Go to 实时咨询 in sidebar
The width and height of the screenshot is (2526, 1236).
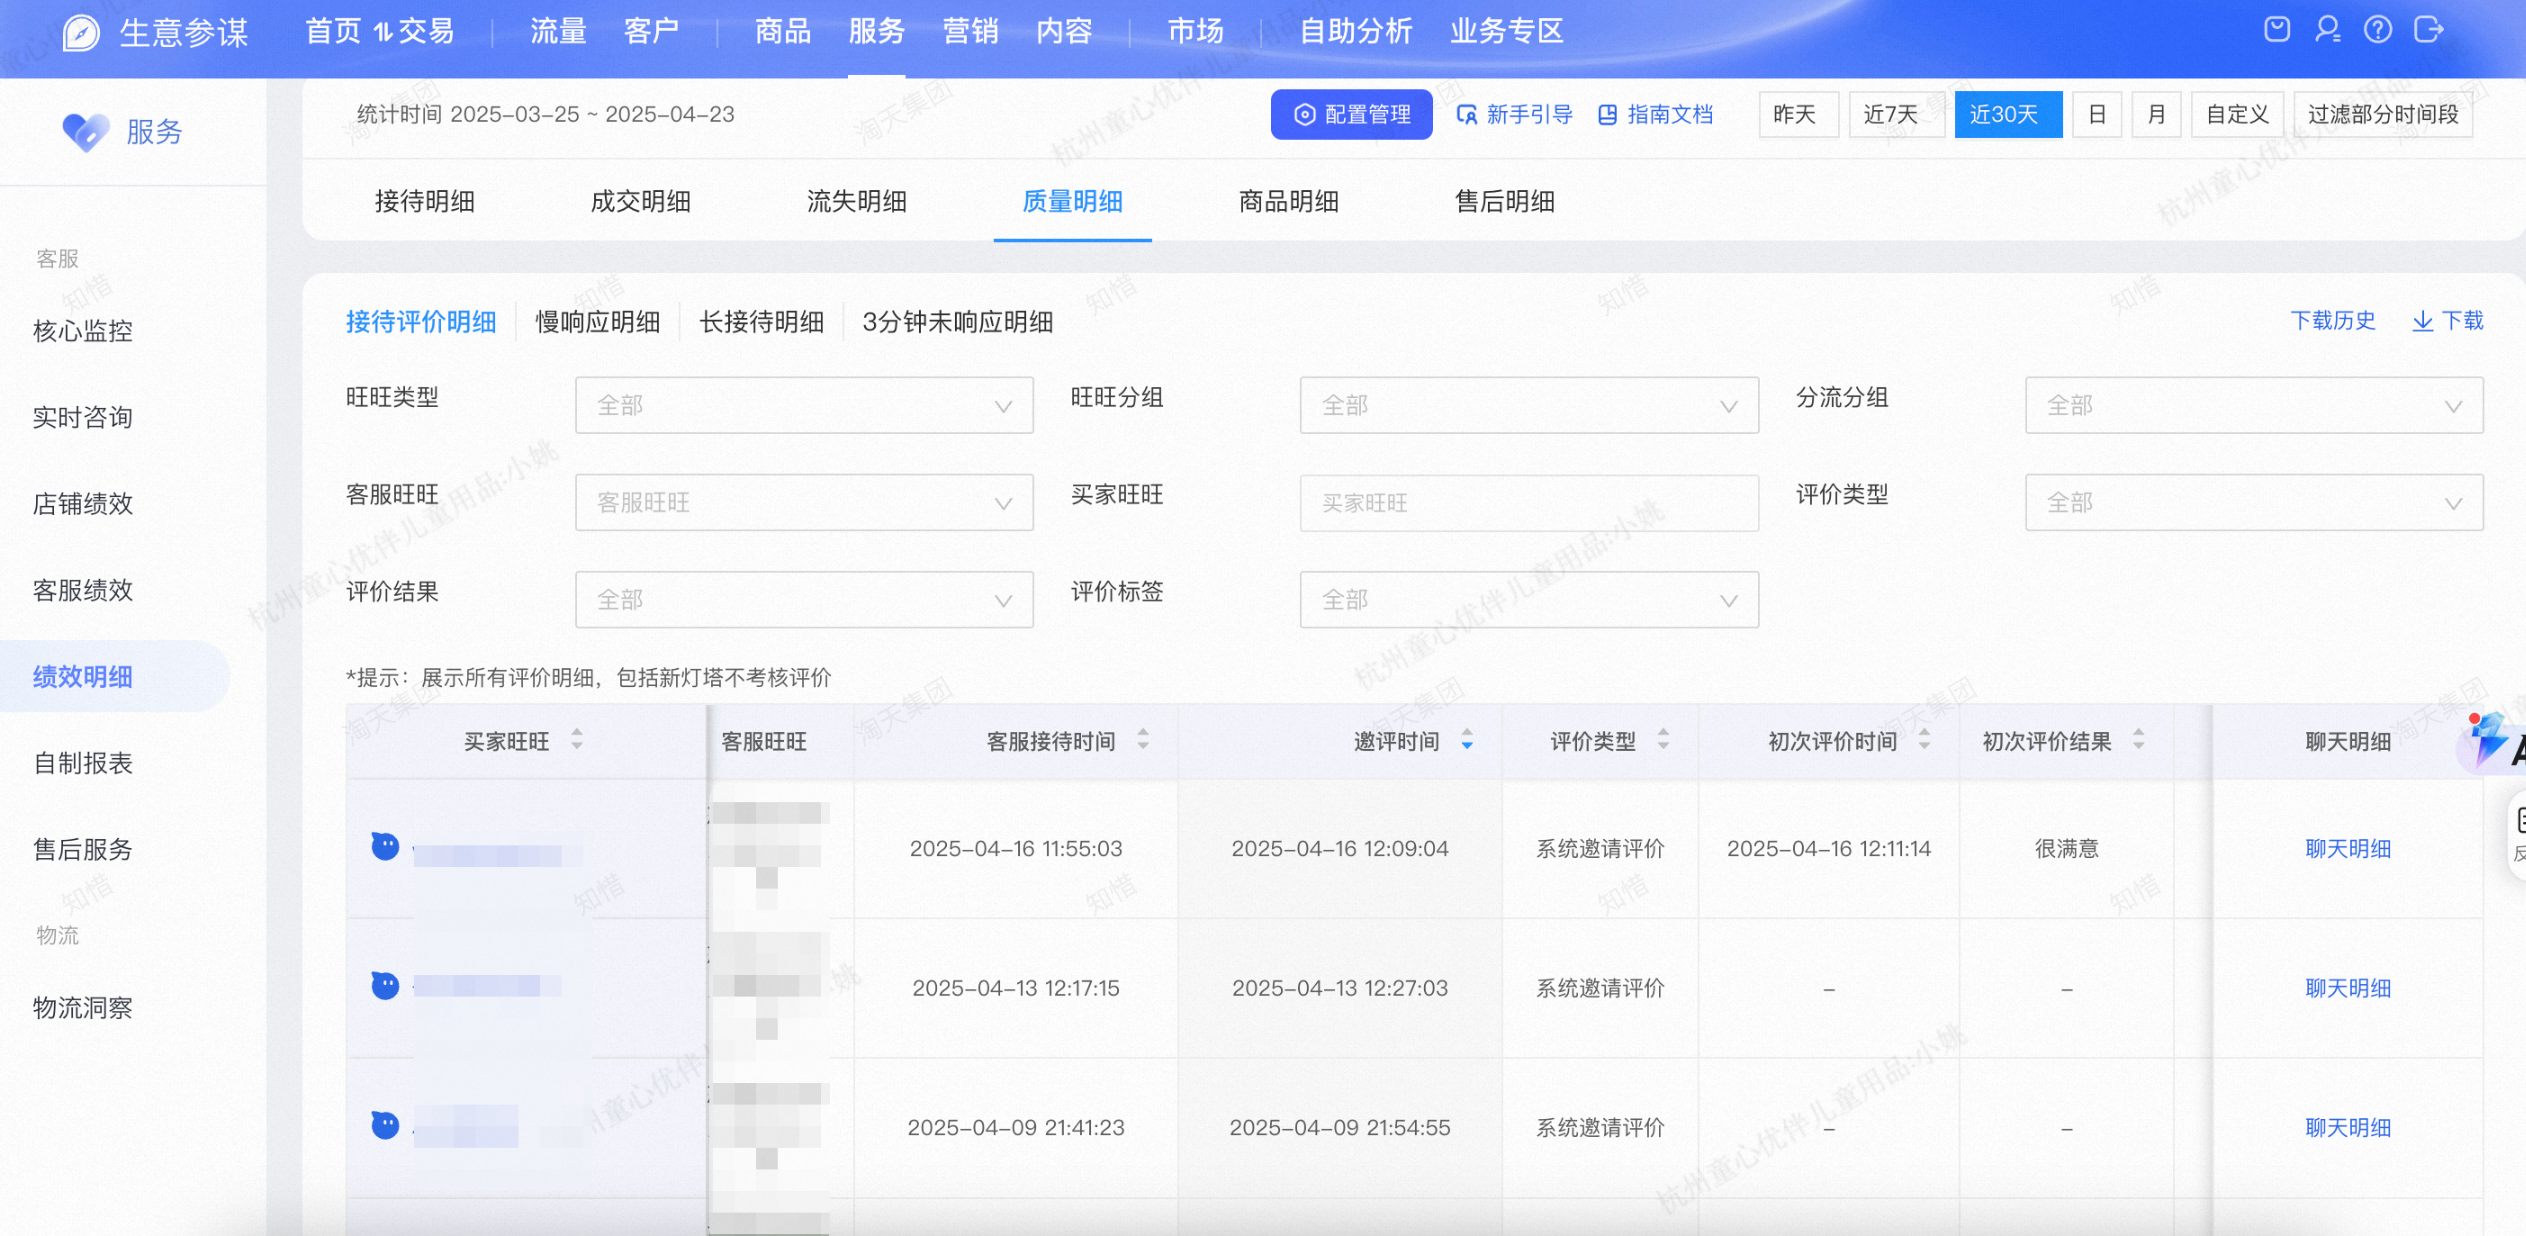83,417
